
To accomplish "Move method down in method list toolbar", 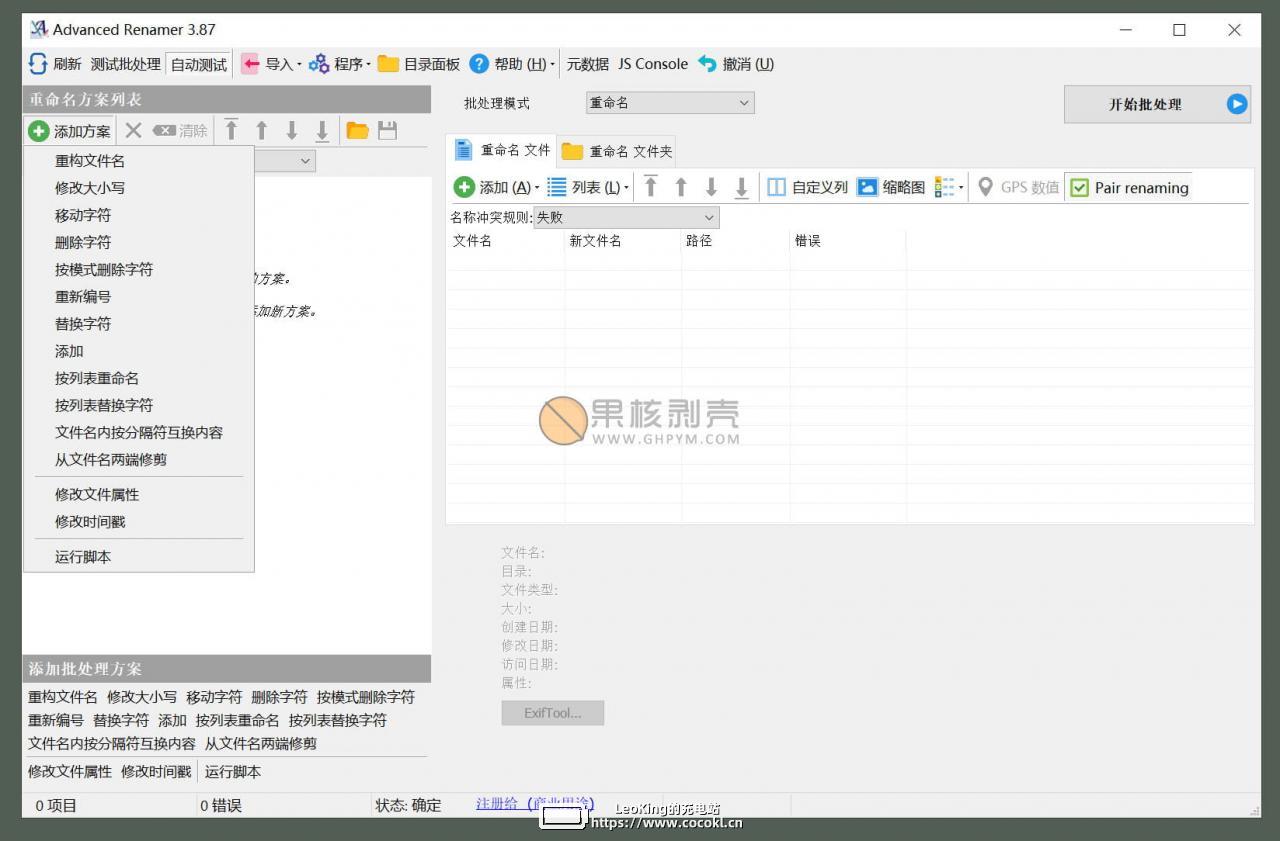I will click(292, 130).
